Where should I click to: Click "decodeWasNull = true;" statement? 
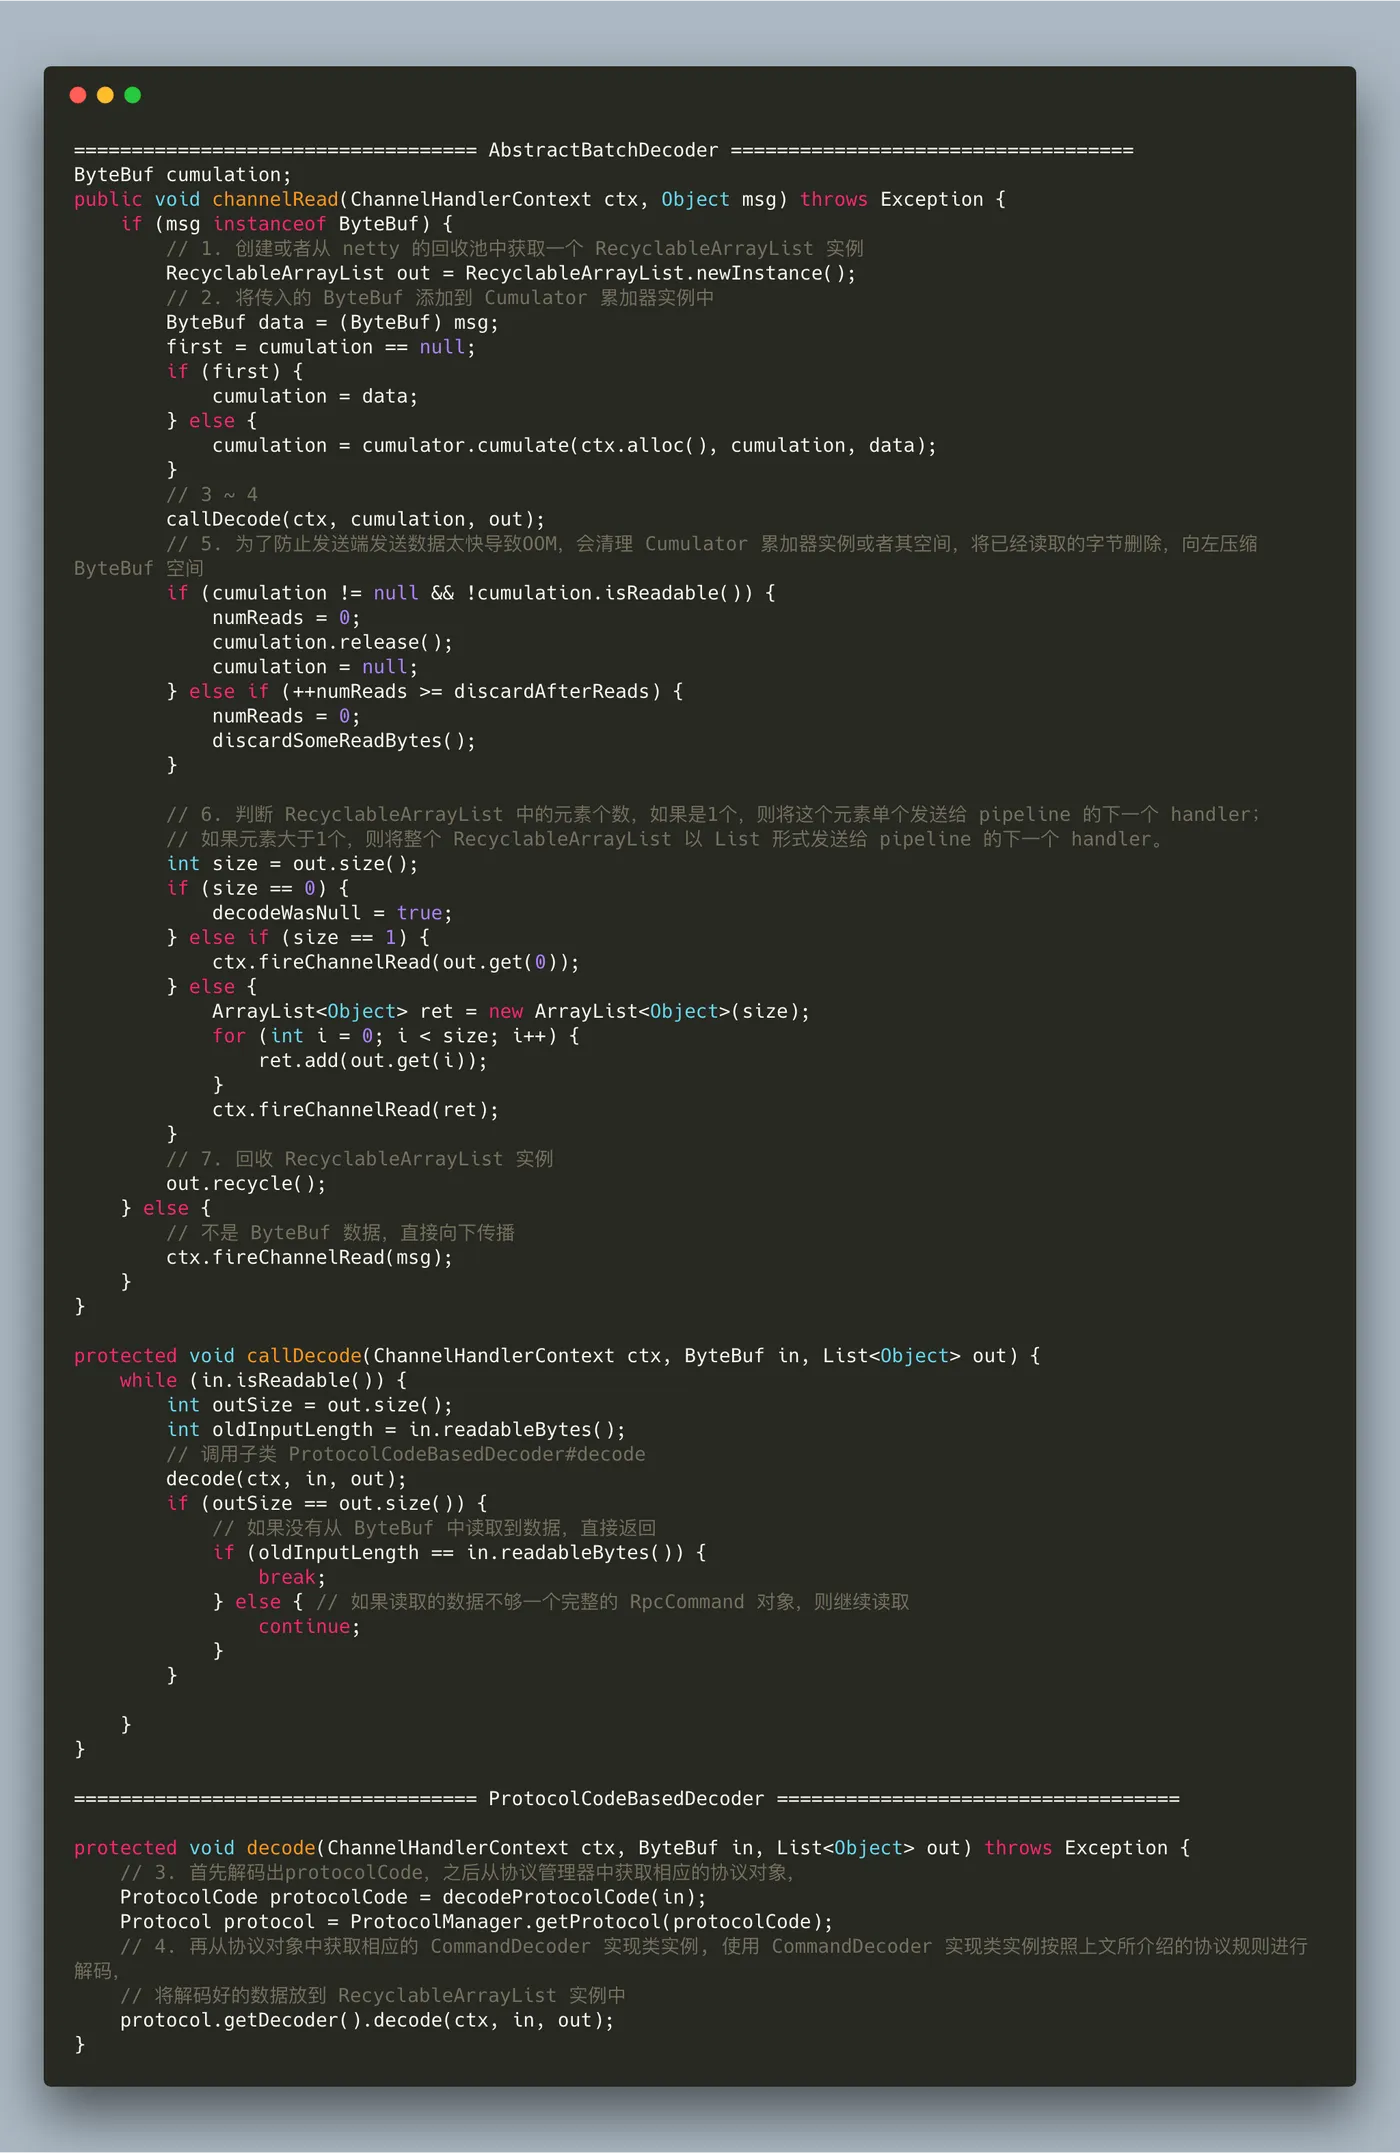pyautogui.click(x=332, y=913)
